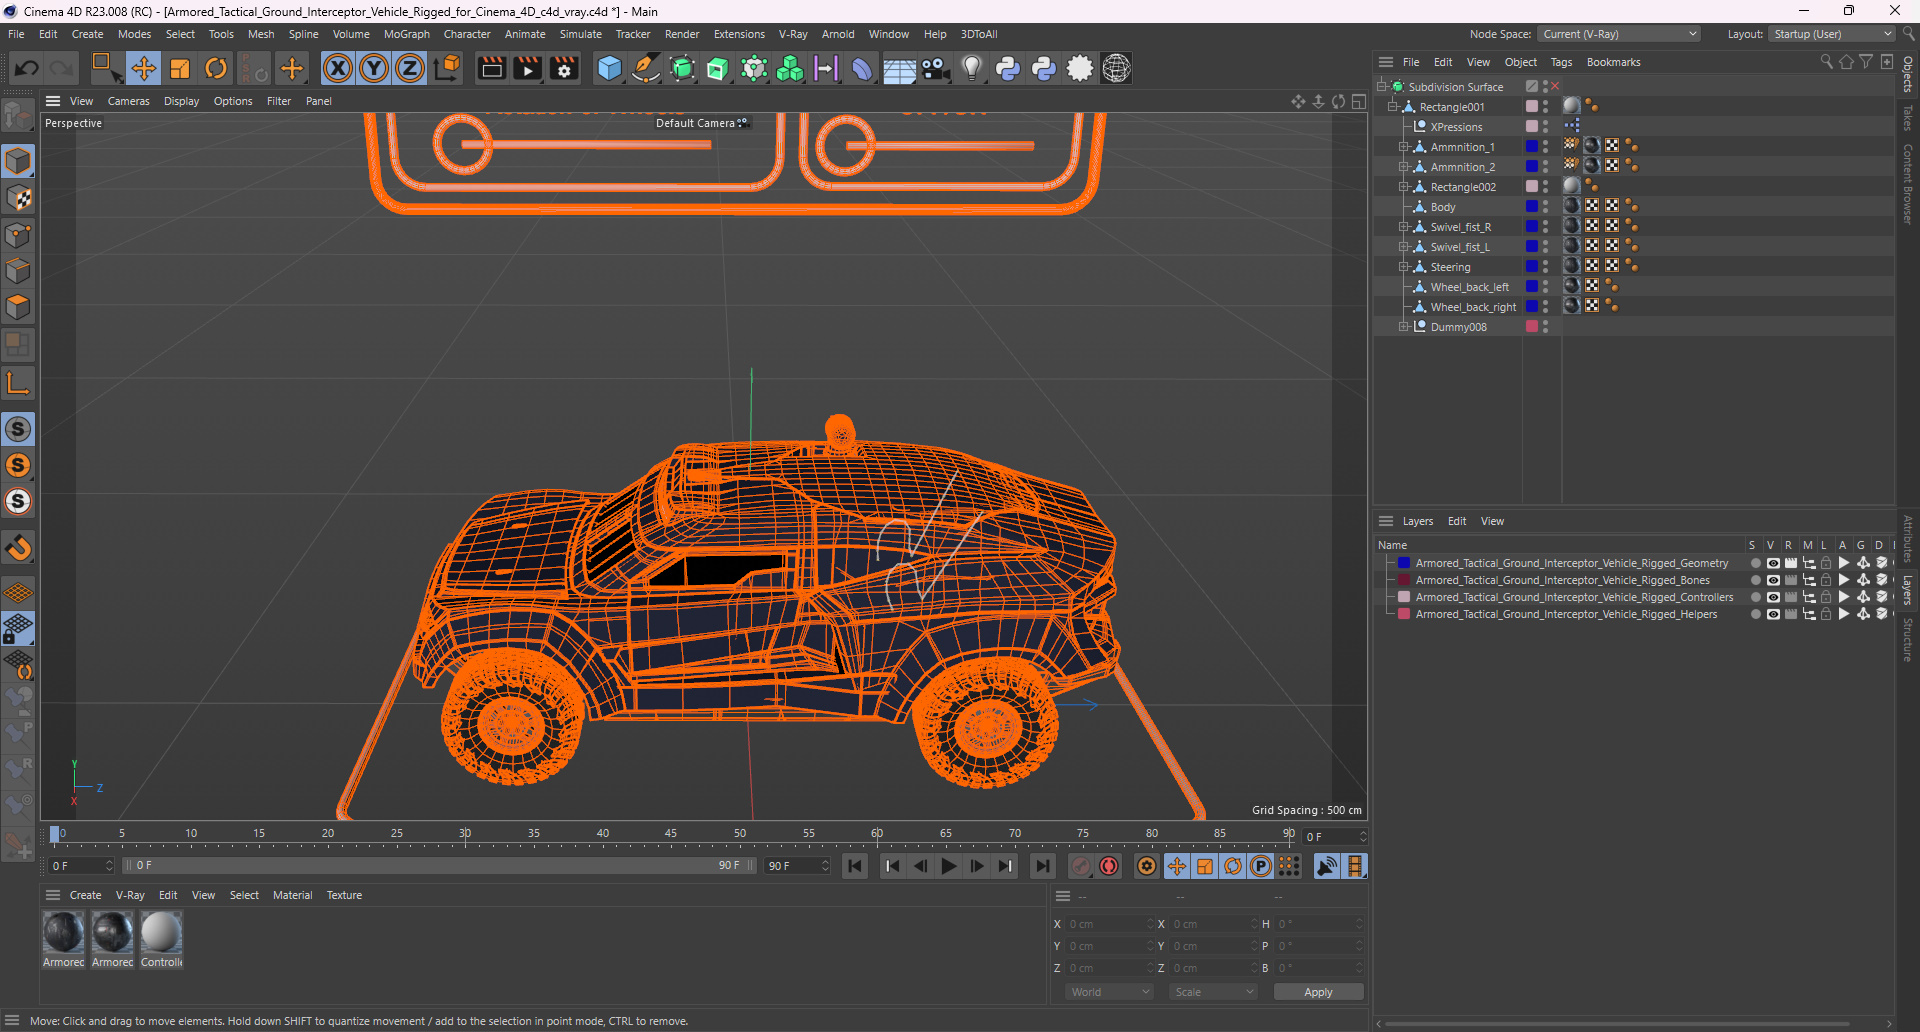Viewport: 1920px width, 1032px height.
Task: Click the globe icon in toolbar
Action: point(1116,68)
